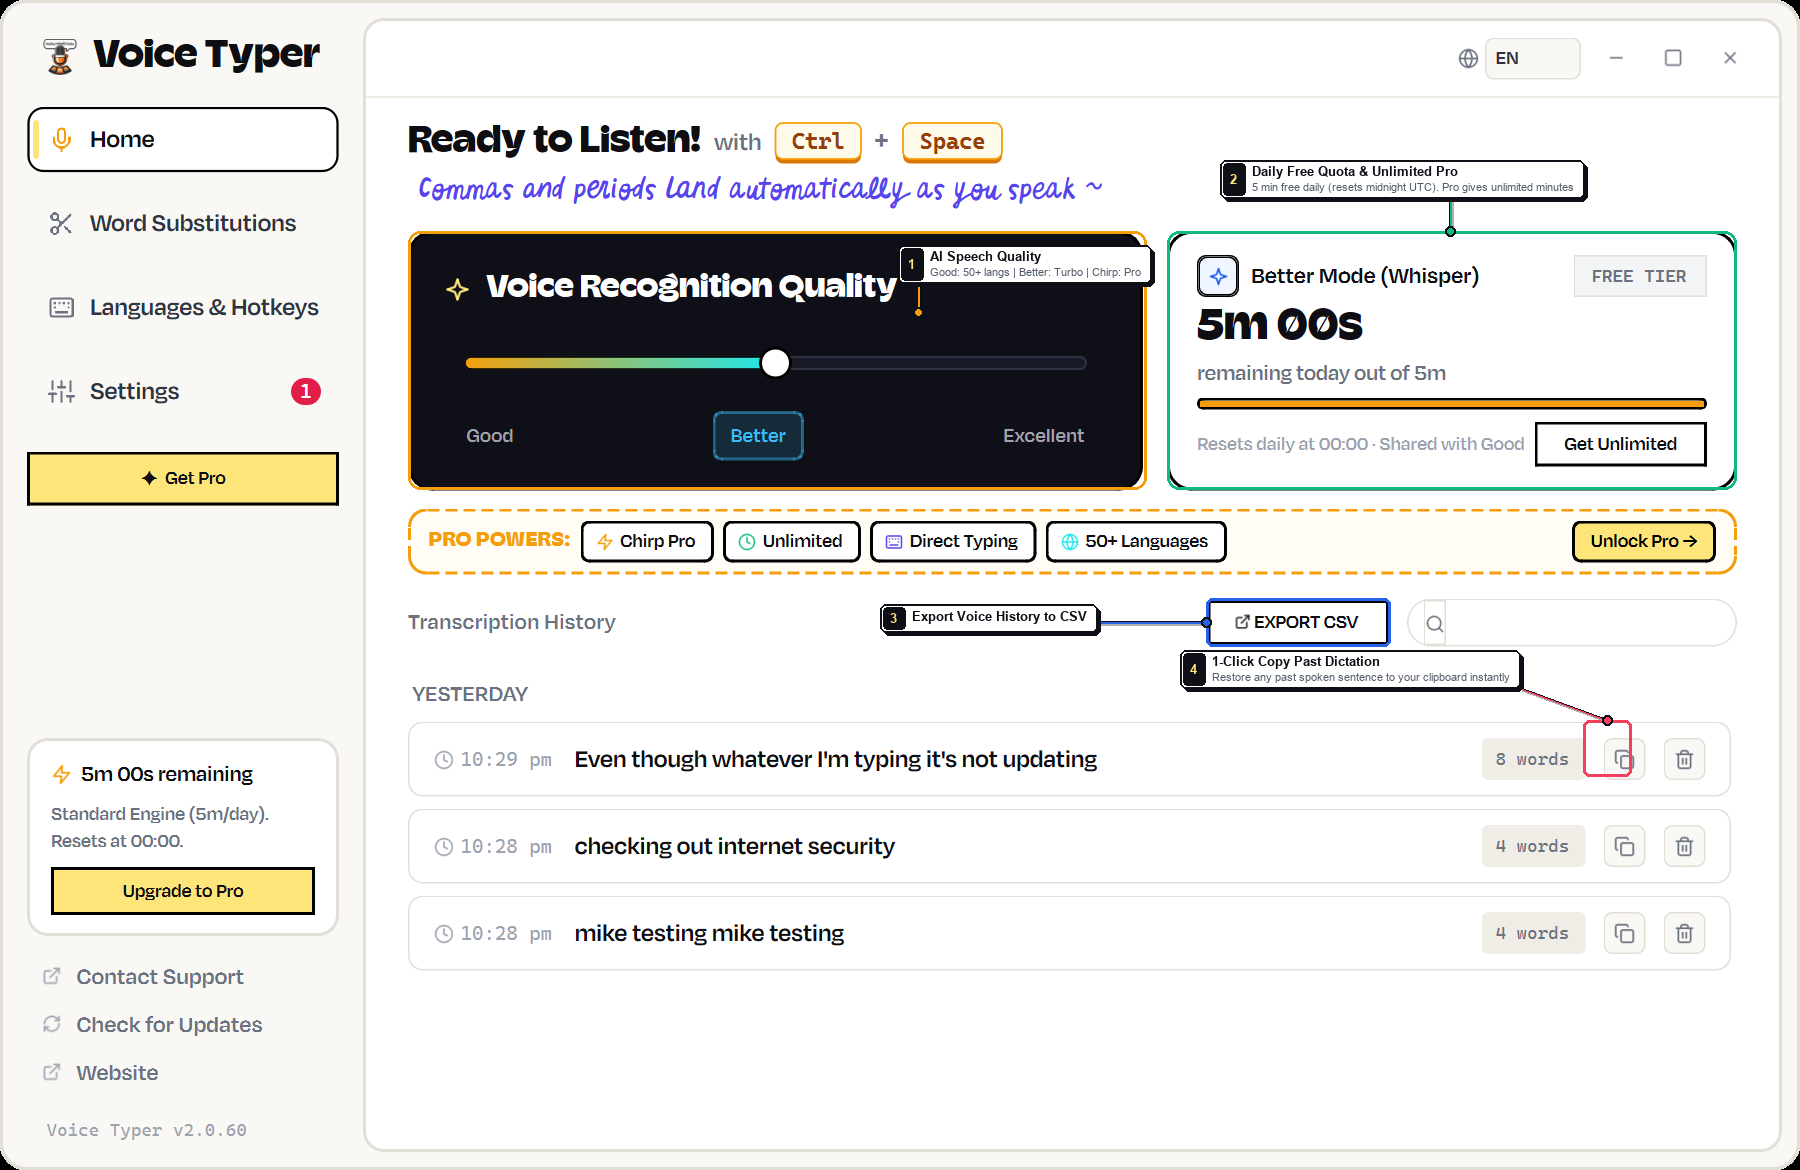Click the Chirp Pro power chip
This screenshot has height=1170, width=1800.
pos(647,541)
